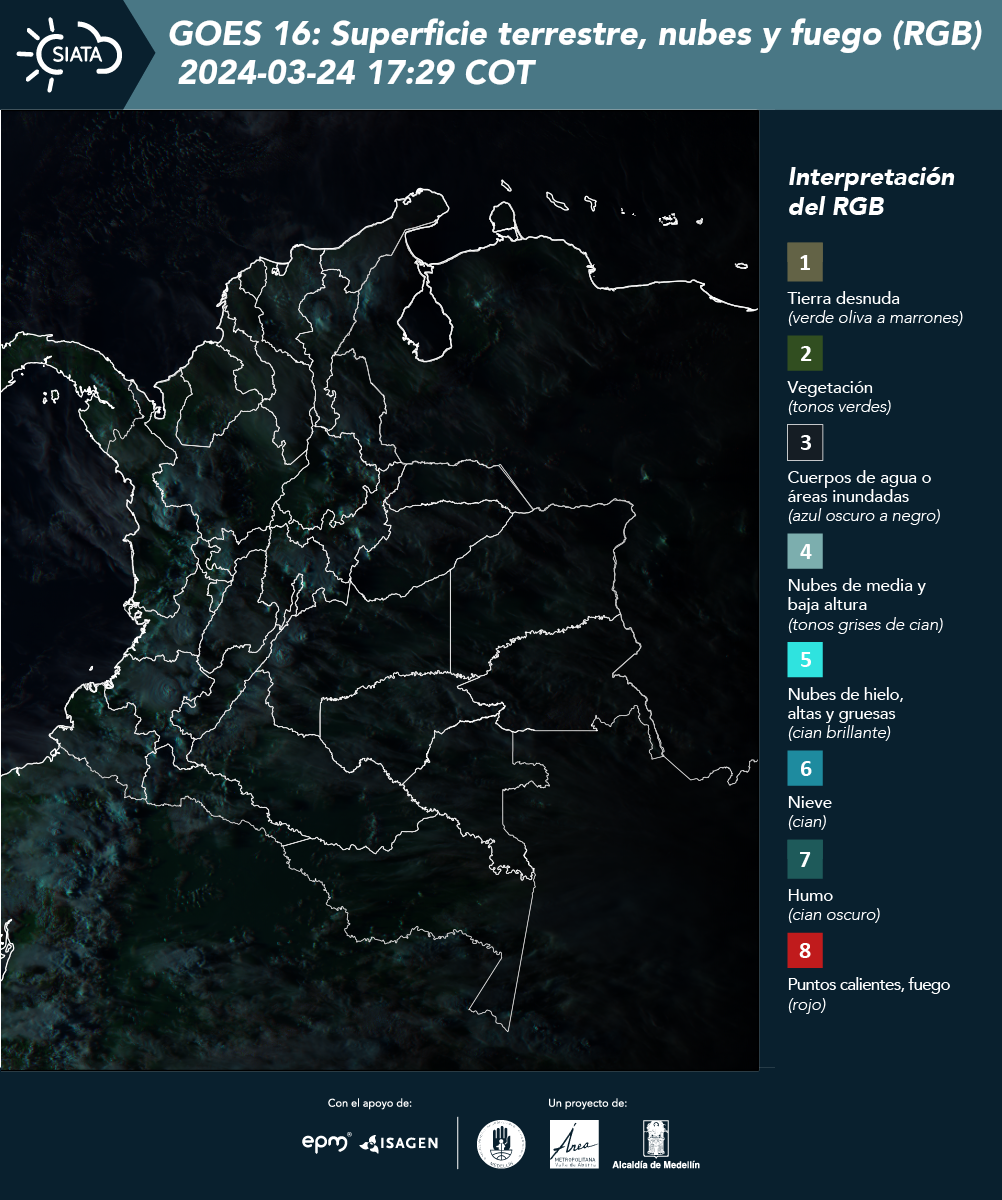Click the timestamp 2024-03-24 17:29 COT
The image size is (1002, 1200).
[356, 73]
